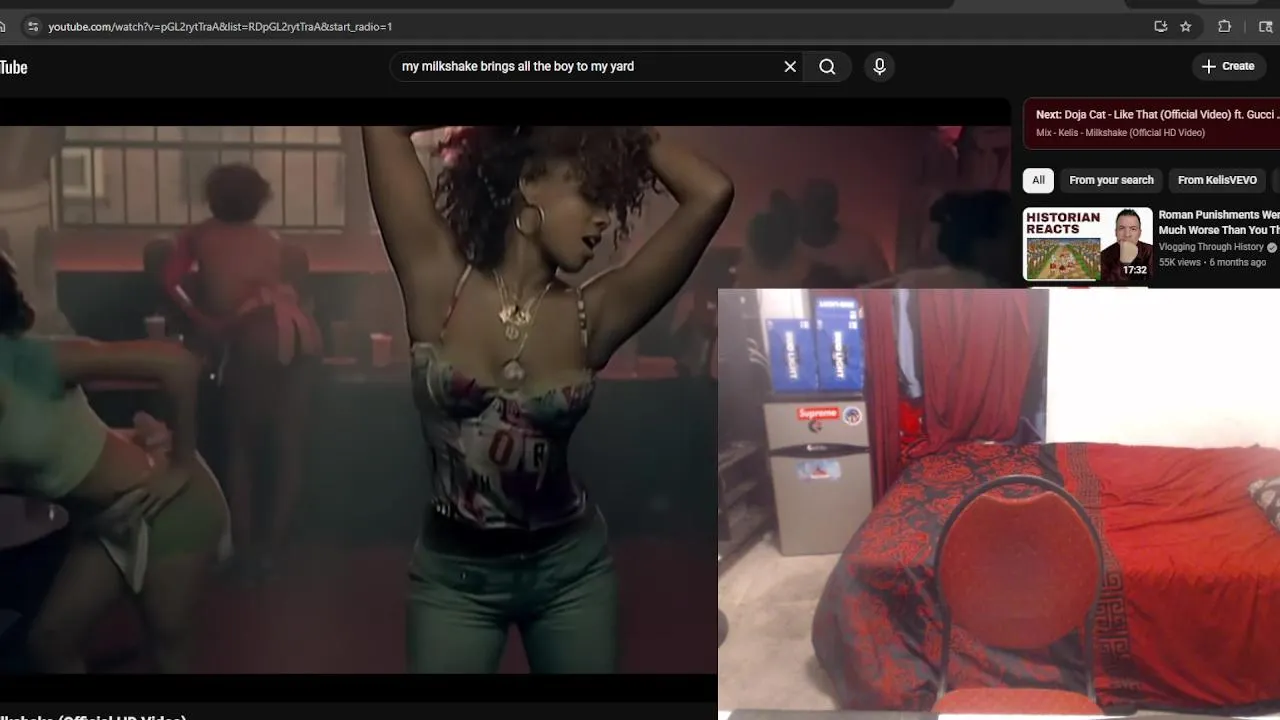
Task: Click "55K views" text
Action: tap(1180, 262)
